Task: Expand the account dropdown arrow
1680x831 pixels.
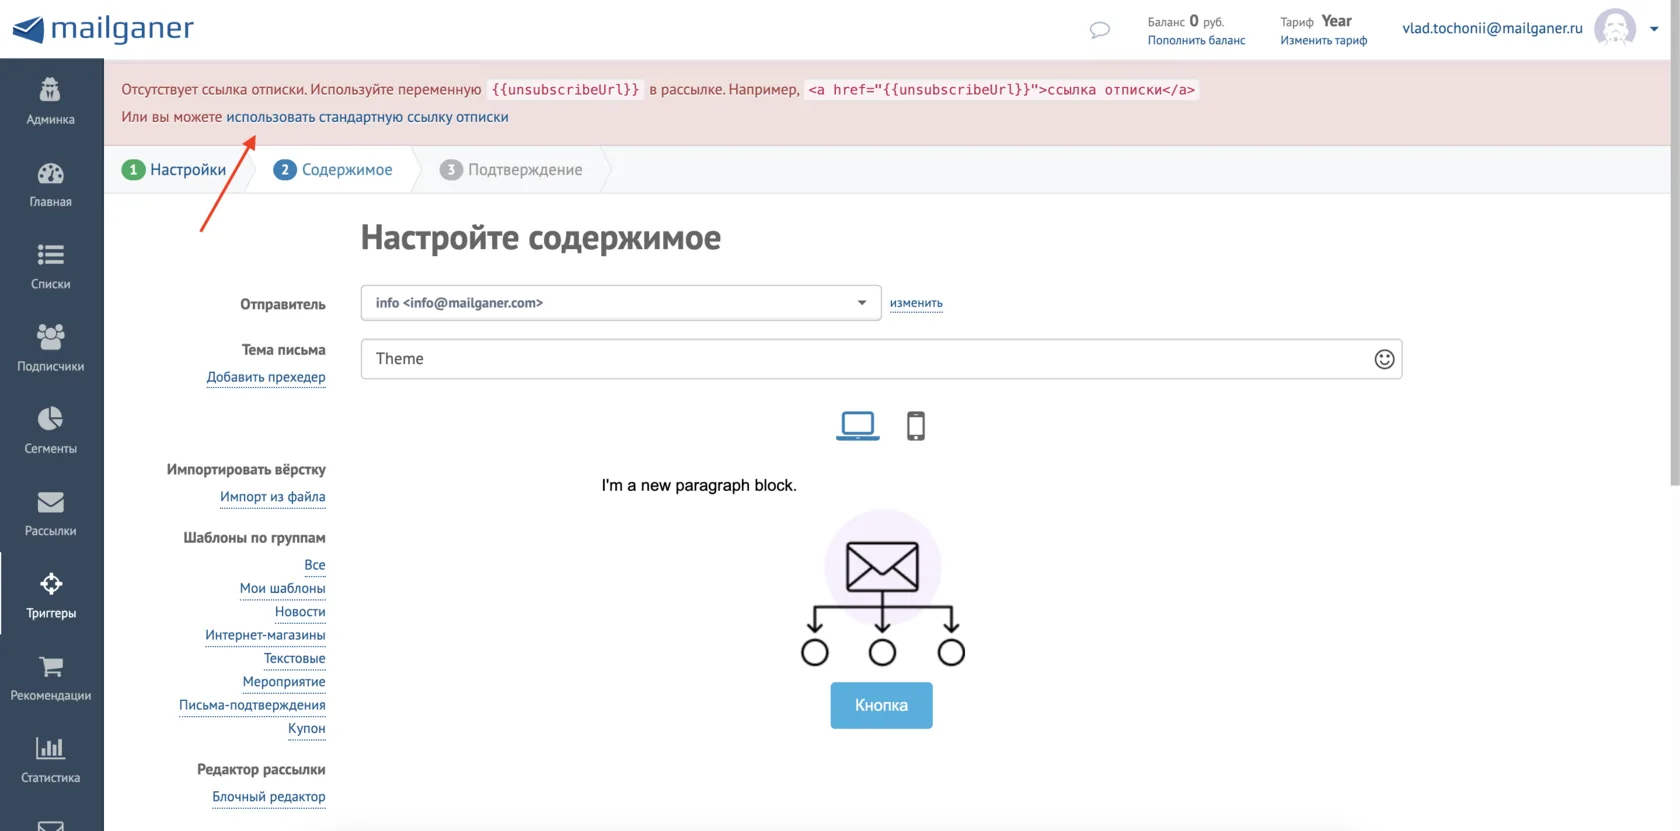Action: pyautogui.click(x=1654, y=29)
